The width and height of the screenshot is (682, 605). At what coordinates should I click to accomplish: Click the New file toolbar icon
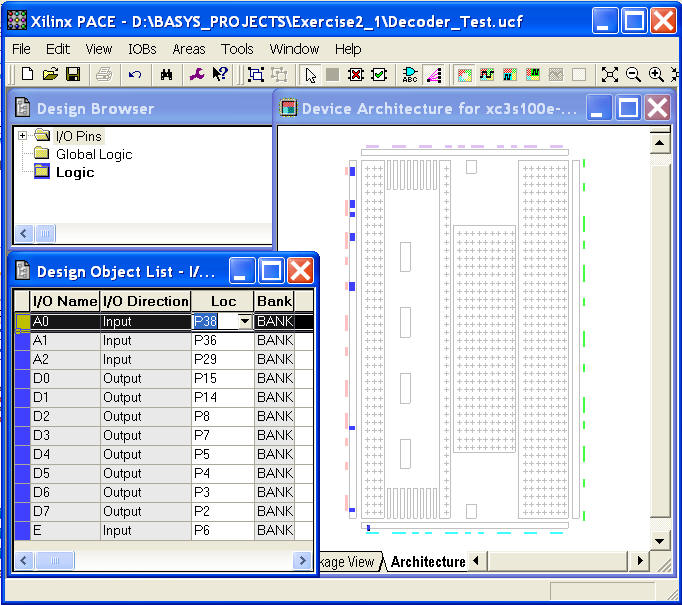27,74
